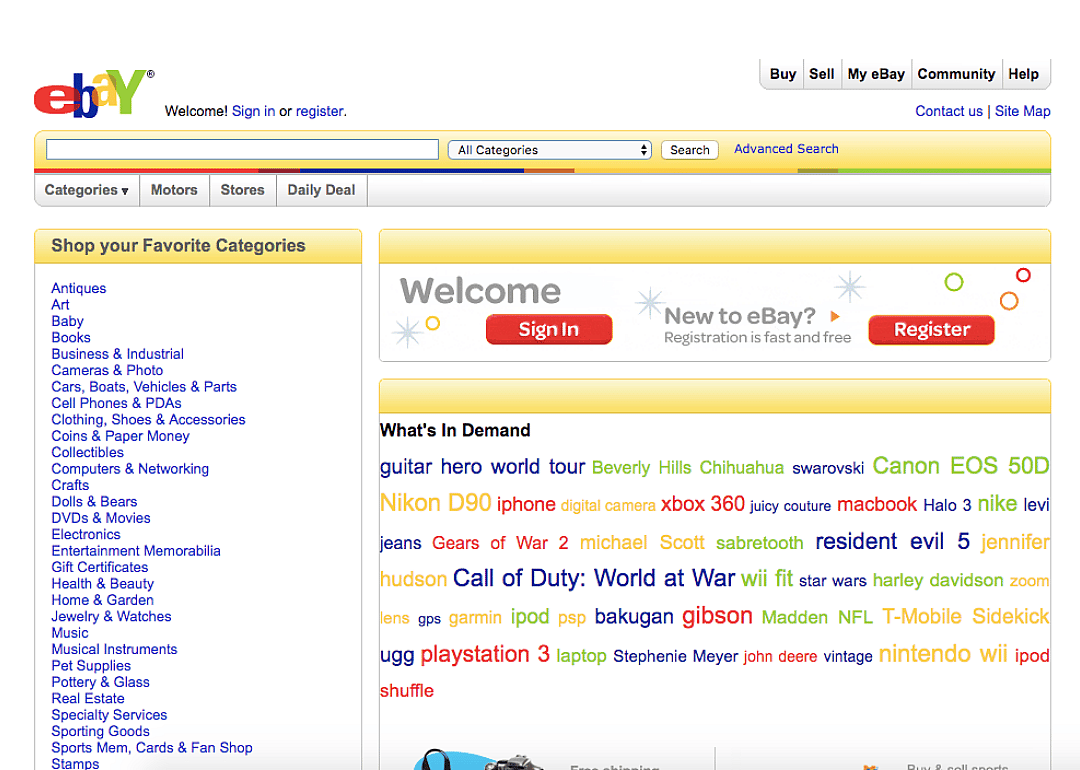Click the Canon EOS 50D tag
1080x770 pixels.
(x=960, y=466)
